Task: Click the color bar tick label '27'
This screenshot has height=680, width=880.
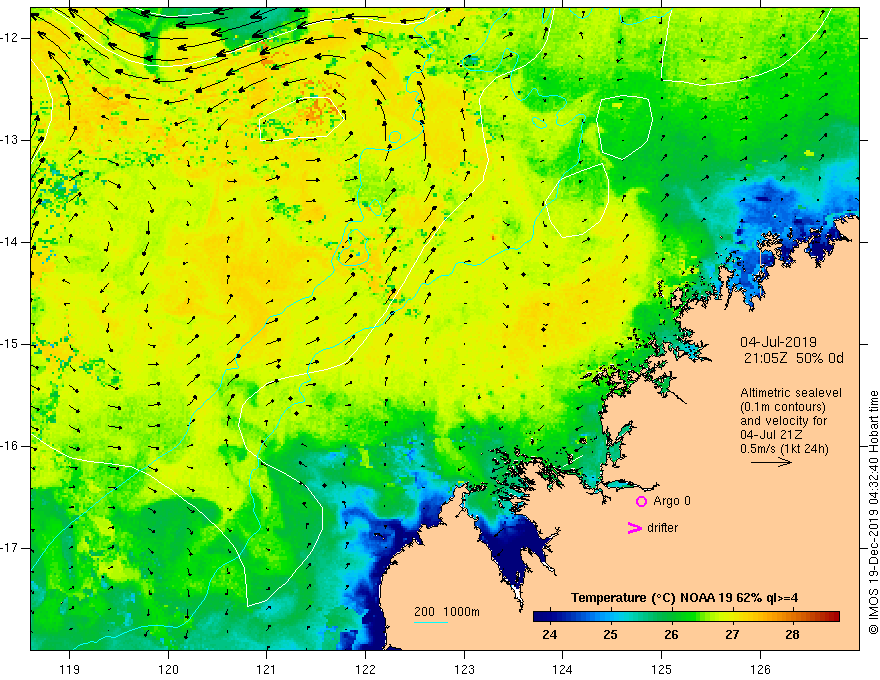Action: [x=732, y=635]
